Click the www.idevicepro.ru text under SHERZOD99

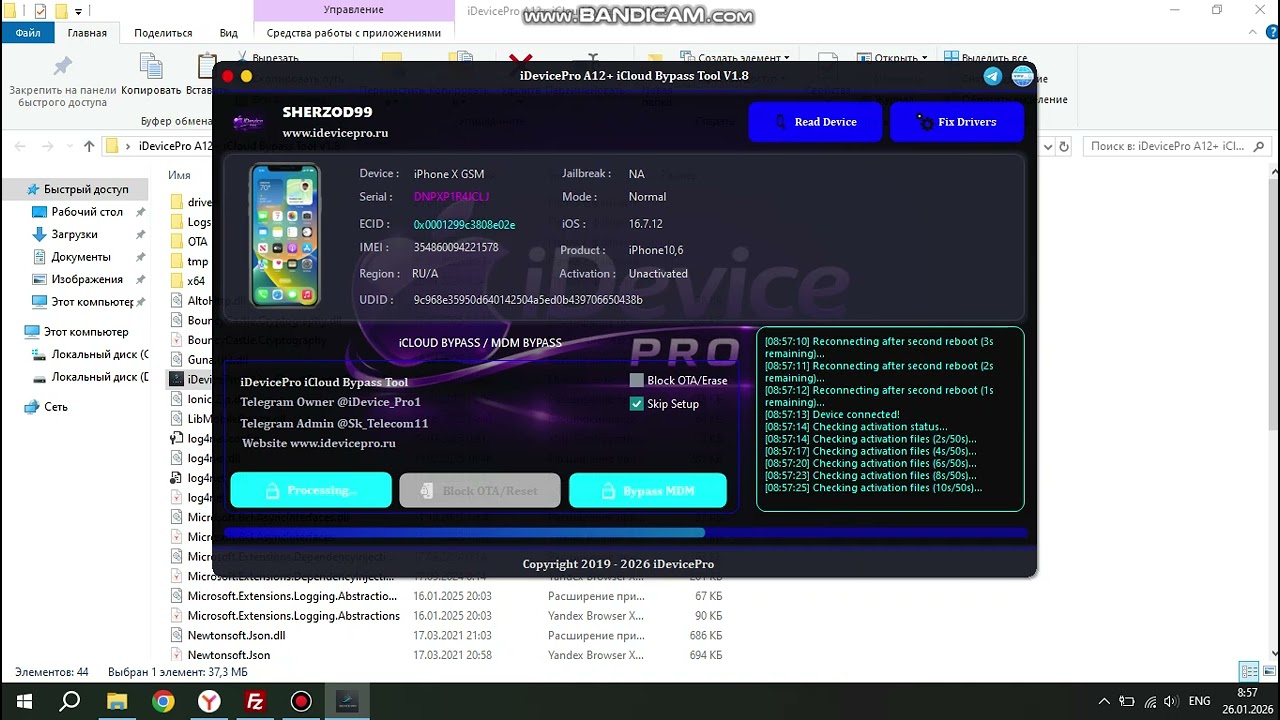point(335,133)
